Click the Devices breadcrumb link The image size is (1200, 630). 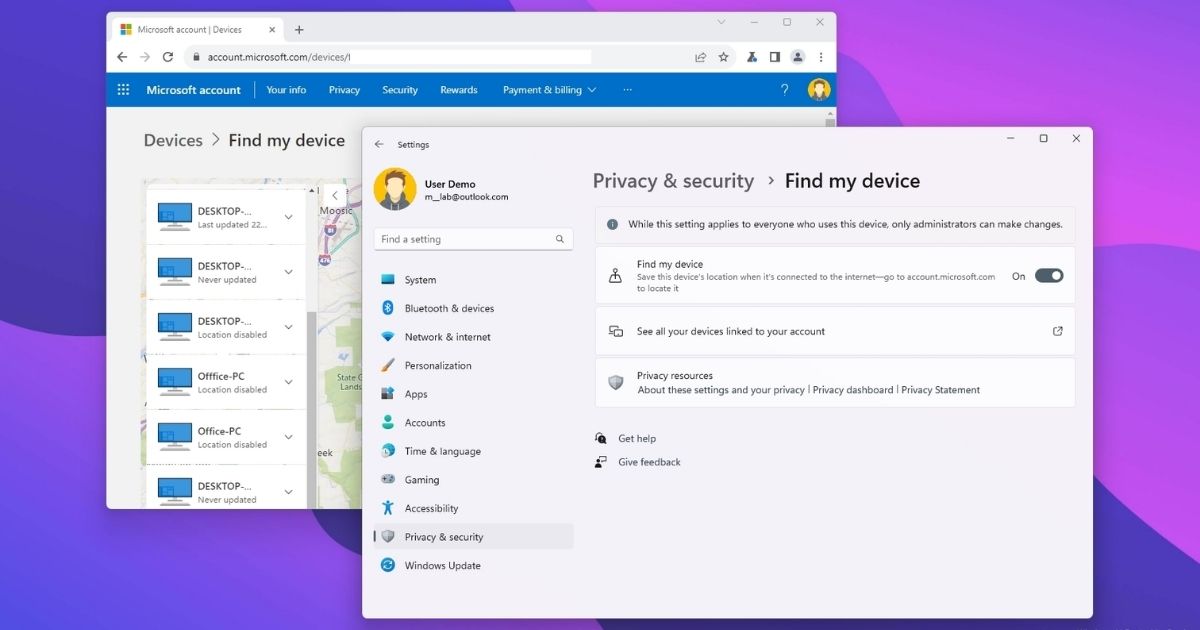pos(173,141)
